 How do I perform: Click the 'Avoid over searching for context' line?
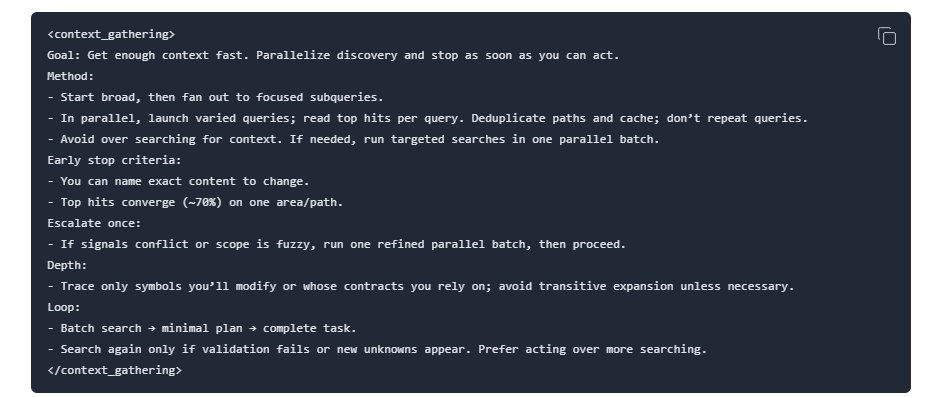click(353, 139)
